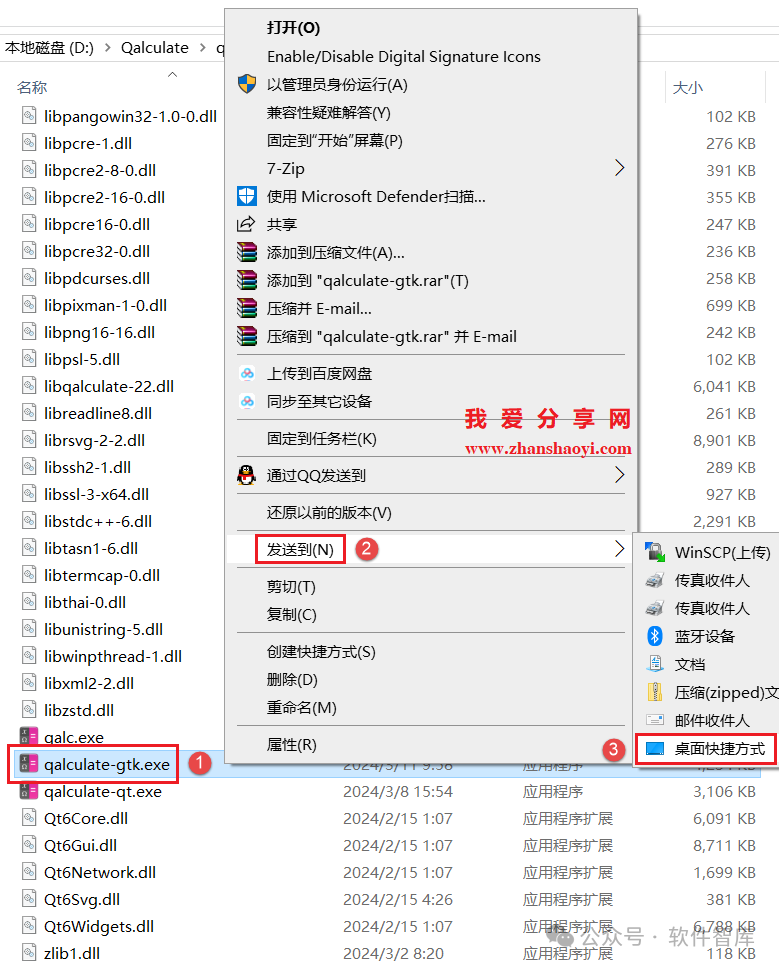Choose Properties (属性) from context menu
This screenshot has height=967, width=779.
291,744
